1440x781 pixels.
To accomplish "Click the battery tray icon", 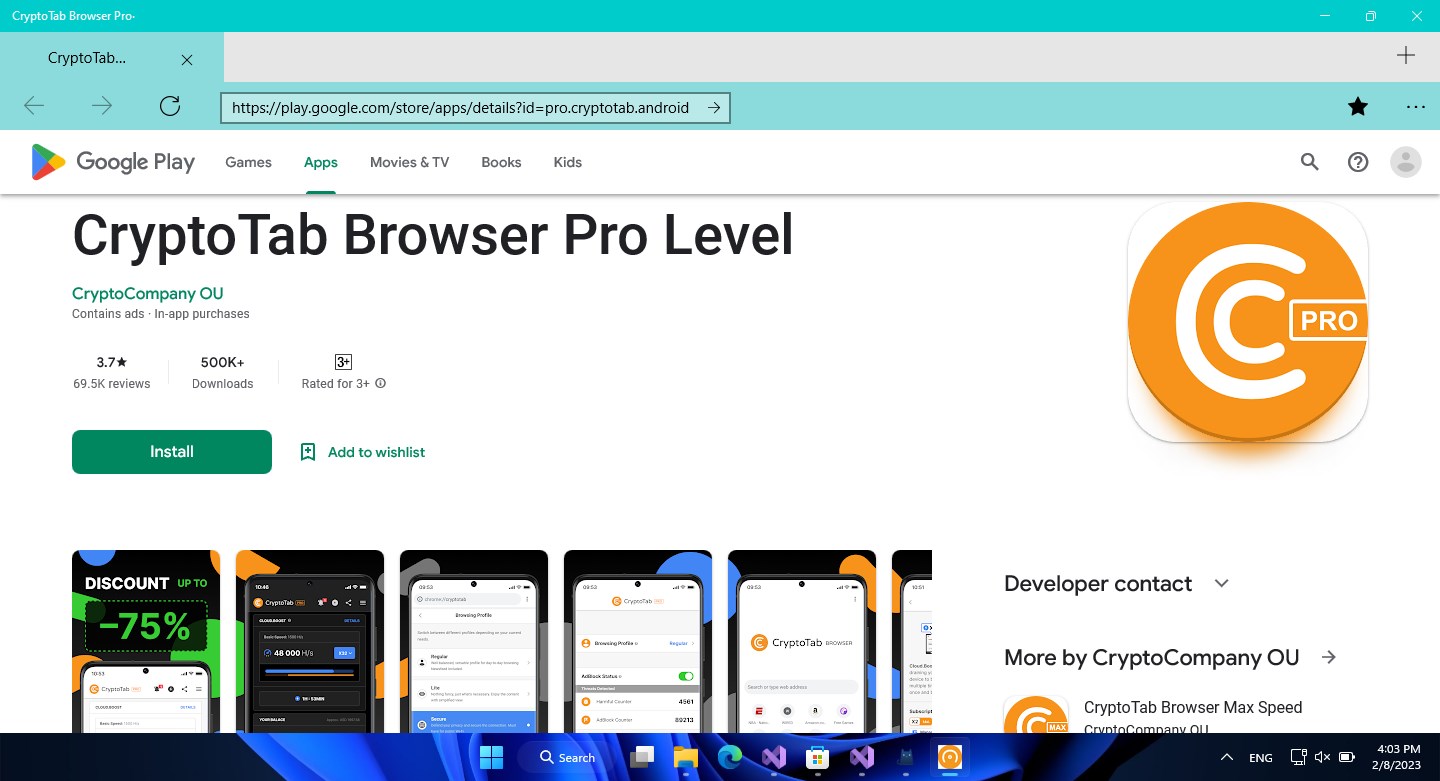I will point(1347,757).
